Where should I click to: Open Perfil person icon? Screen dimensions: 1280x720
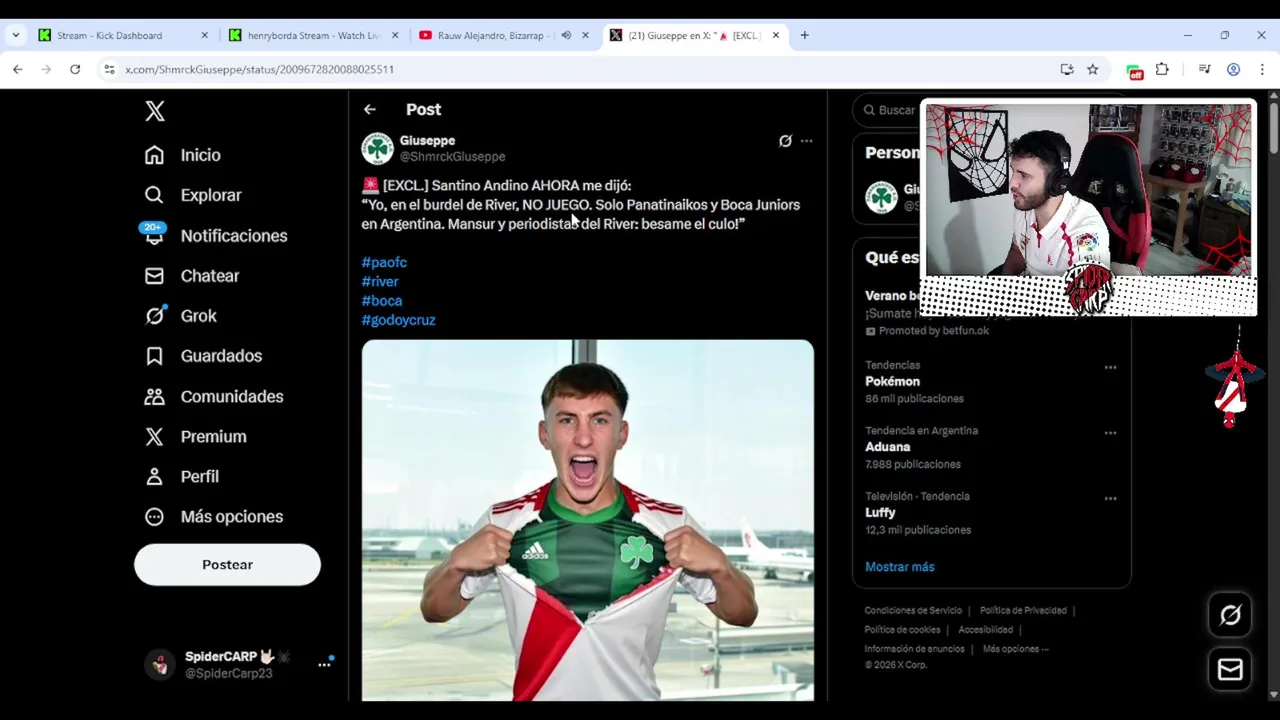point(154,477)
